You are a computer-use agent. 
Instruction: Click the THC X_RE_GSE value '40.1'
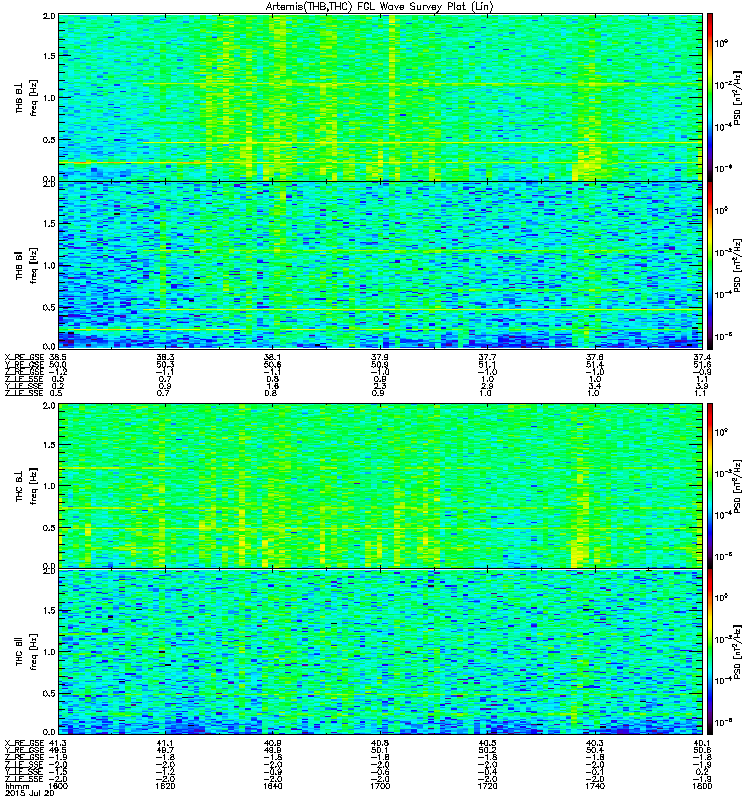pyautogui.click(x=703, y=743)
